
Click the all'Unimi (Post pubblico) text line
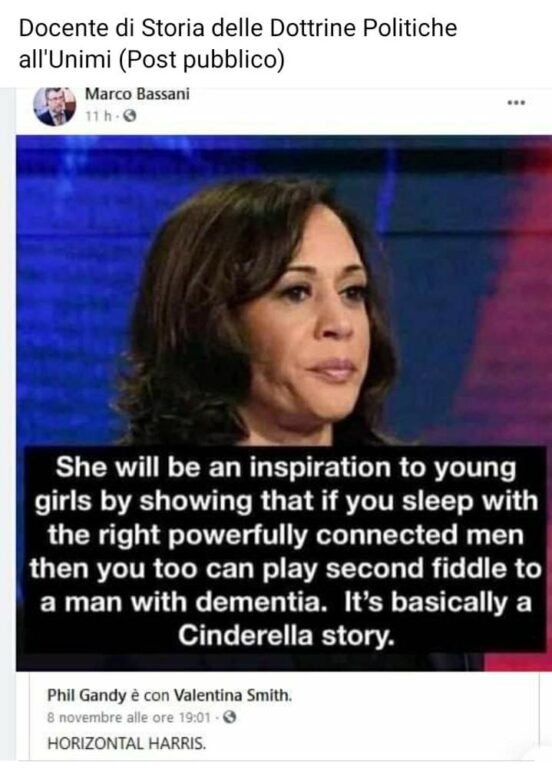point(152,60)
